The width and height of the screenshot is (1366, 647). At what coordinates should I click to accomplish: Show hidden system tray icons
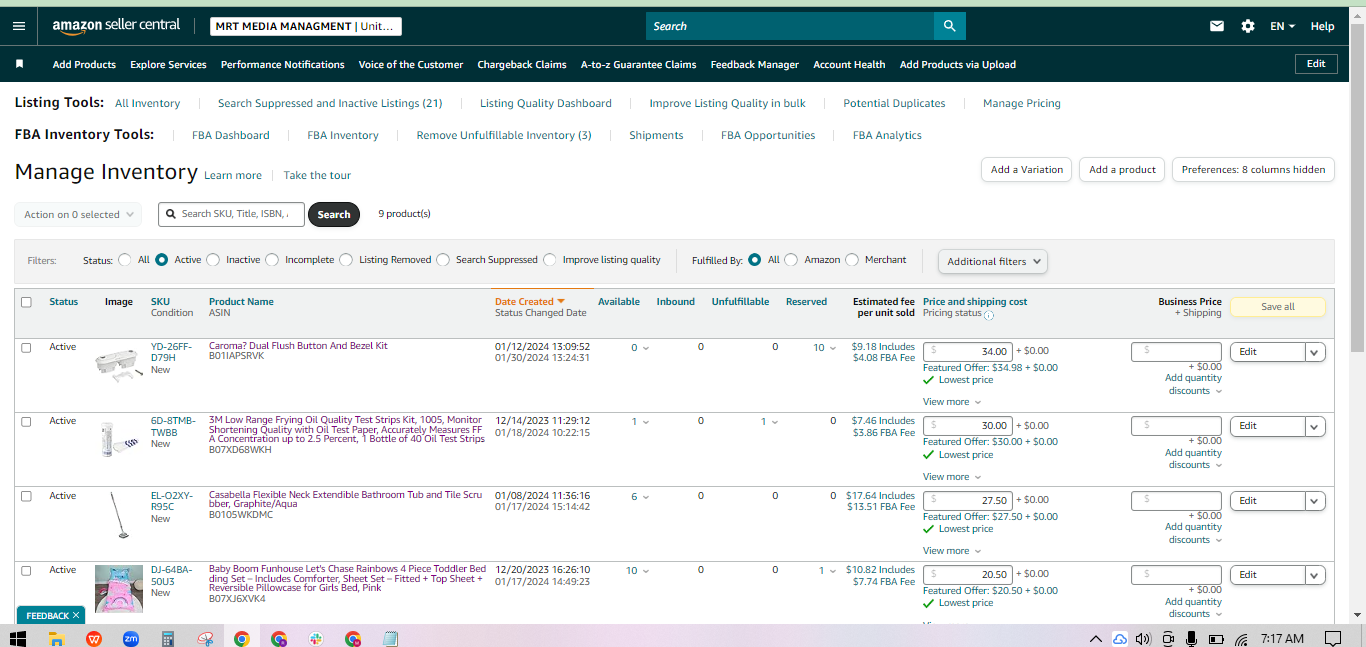[x=1096, y=638]
